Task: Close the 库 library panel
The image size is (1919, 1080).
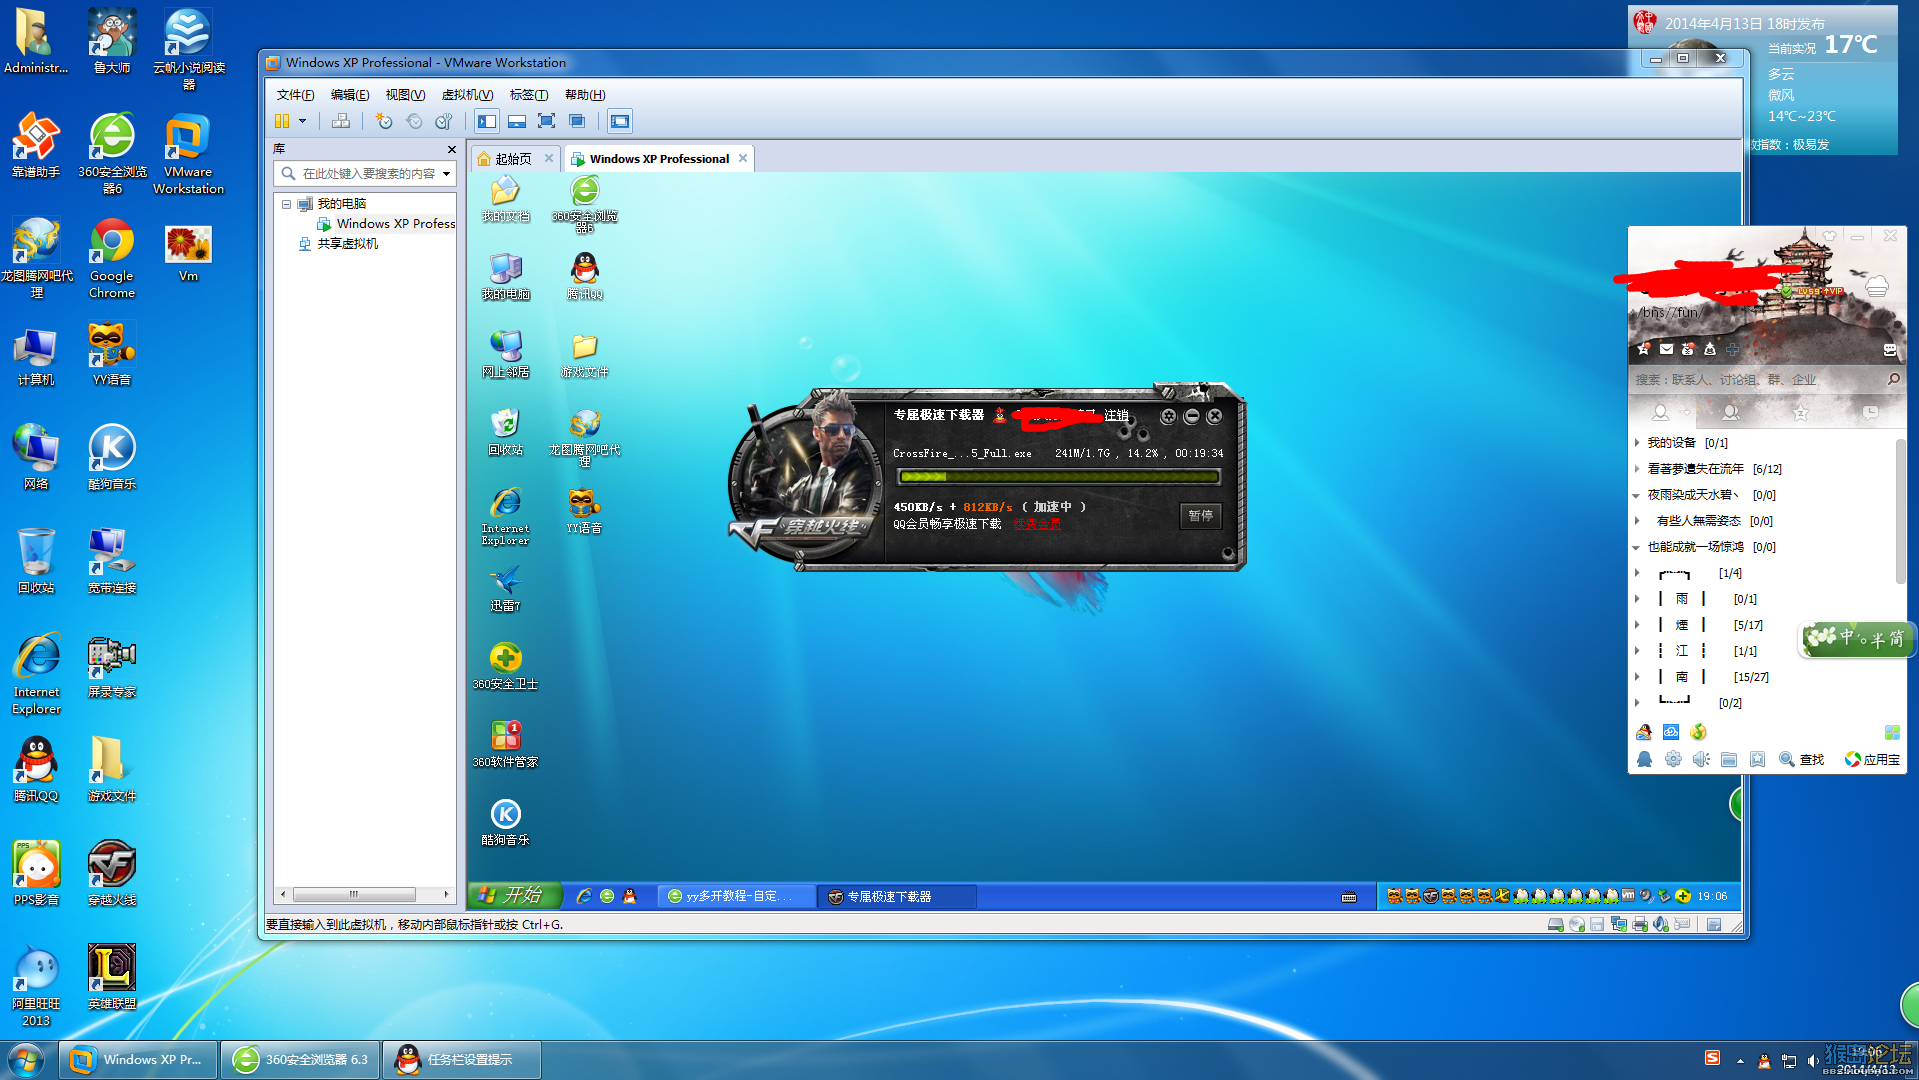Action: [452, 149]
